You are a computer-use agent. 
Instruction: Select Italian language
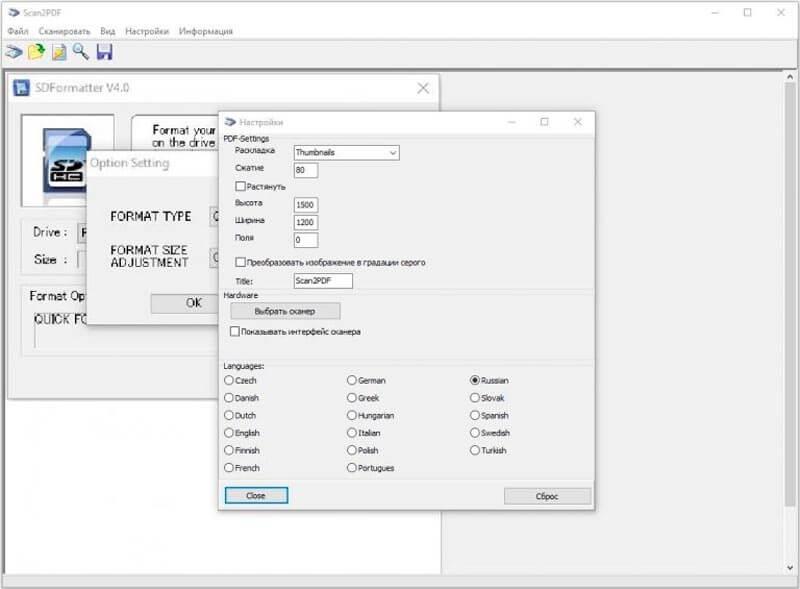[x=352, y=433]
